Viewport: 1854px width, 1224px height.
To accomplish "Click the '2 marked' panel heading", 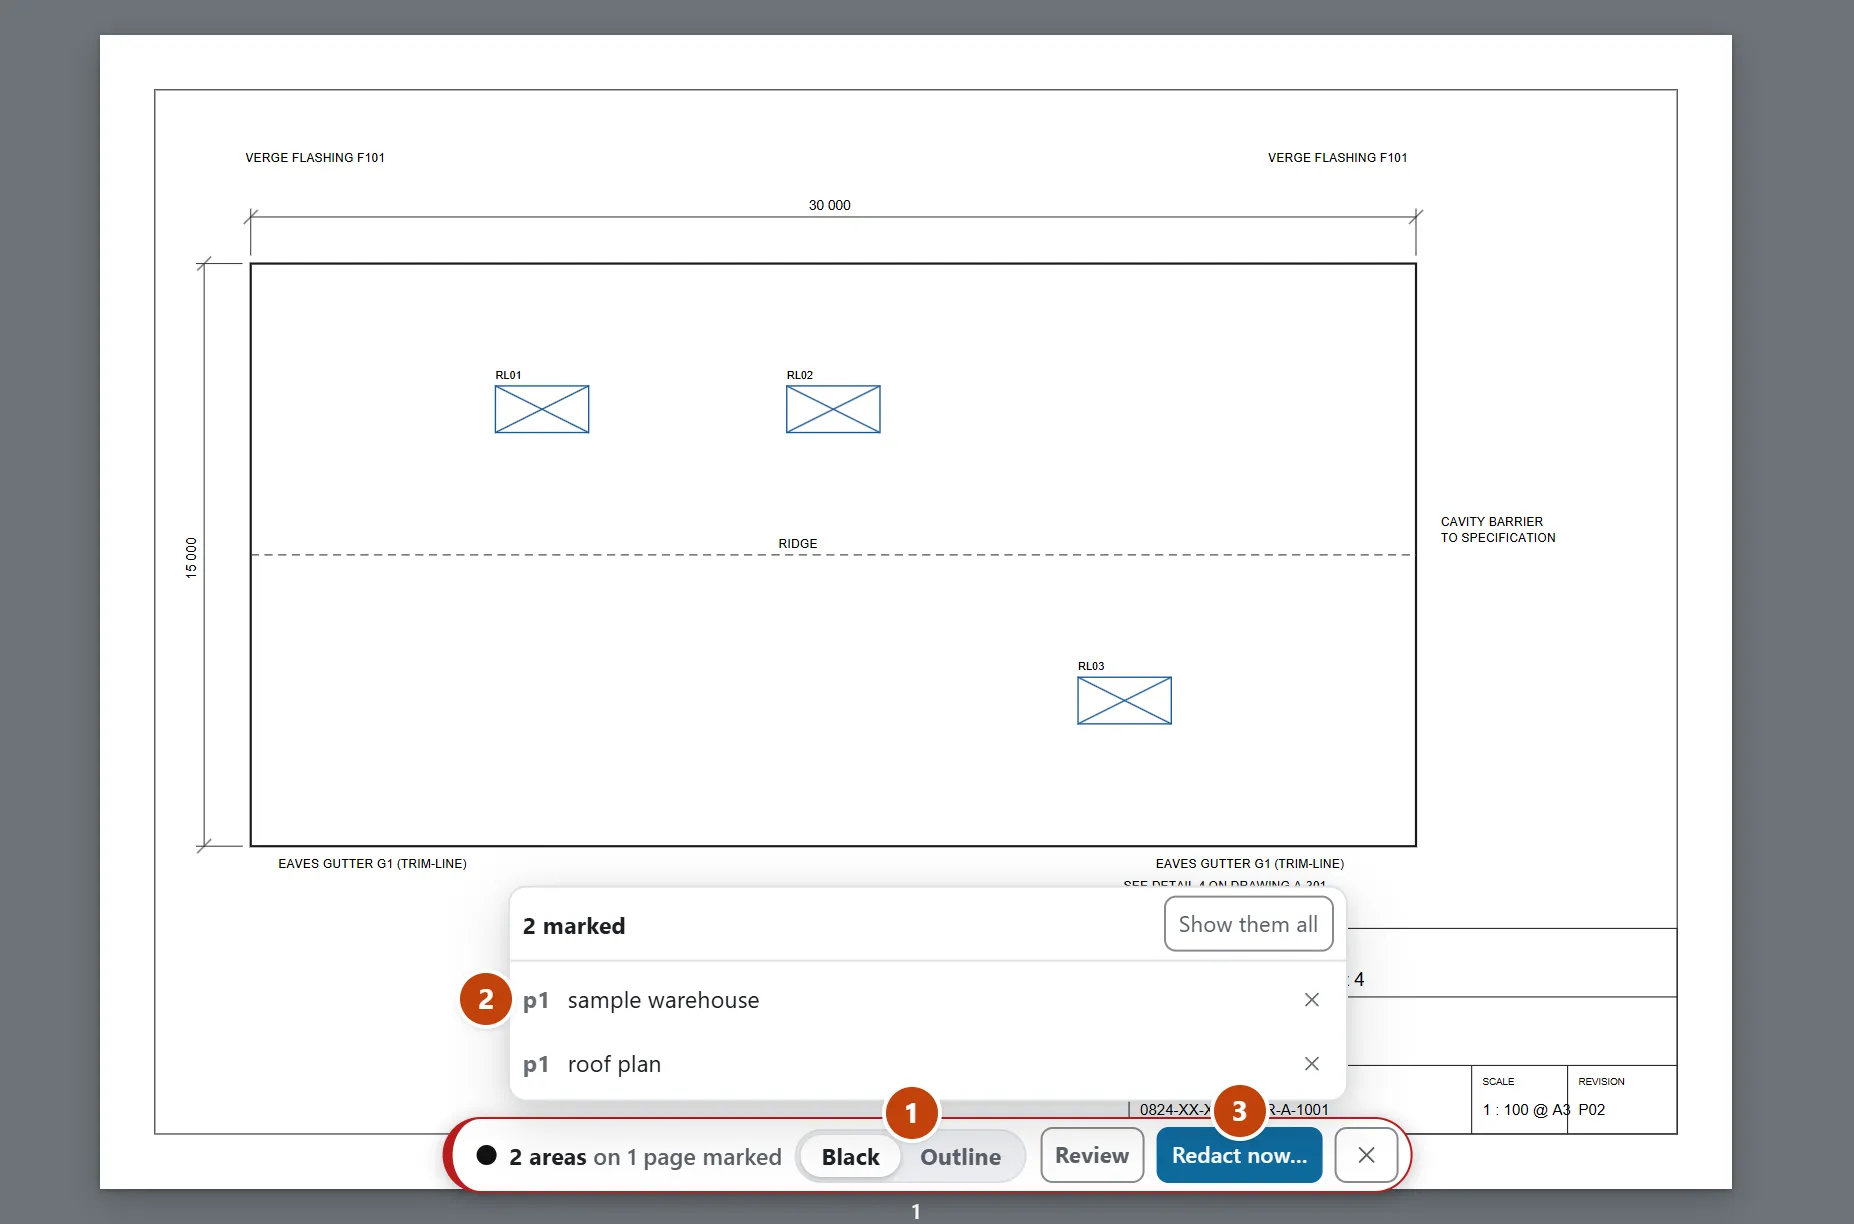I will click(574, 926).
